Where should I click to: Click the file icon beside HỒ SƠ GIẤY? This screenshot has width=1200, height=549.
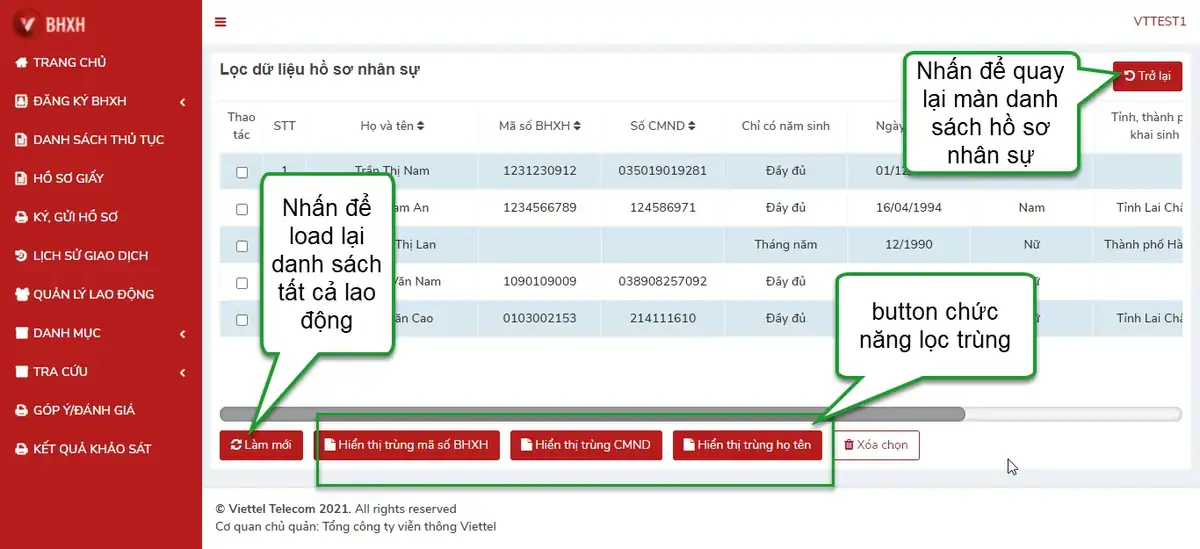(x=20, y=178)
